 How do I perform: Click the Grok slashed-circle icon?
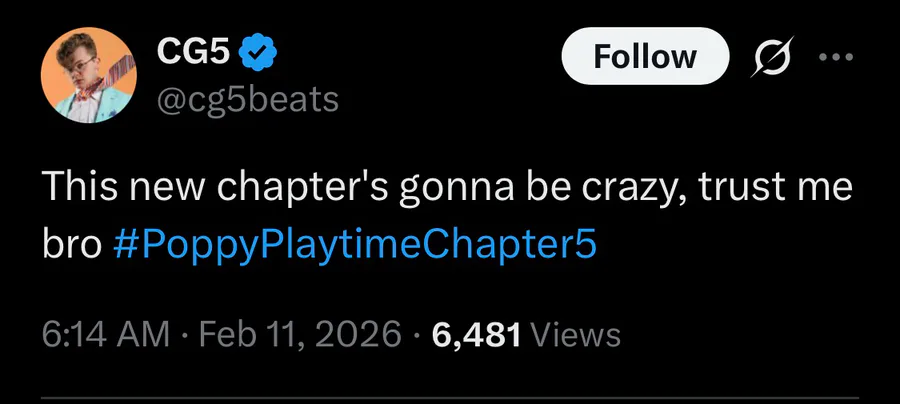click(769, 57)
